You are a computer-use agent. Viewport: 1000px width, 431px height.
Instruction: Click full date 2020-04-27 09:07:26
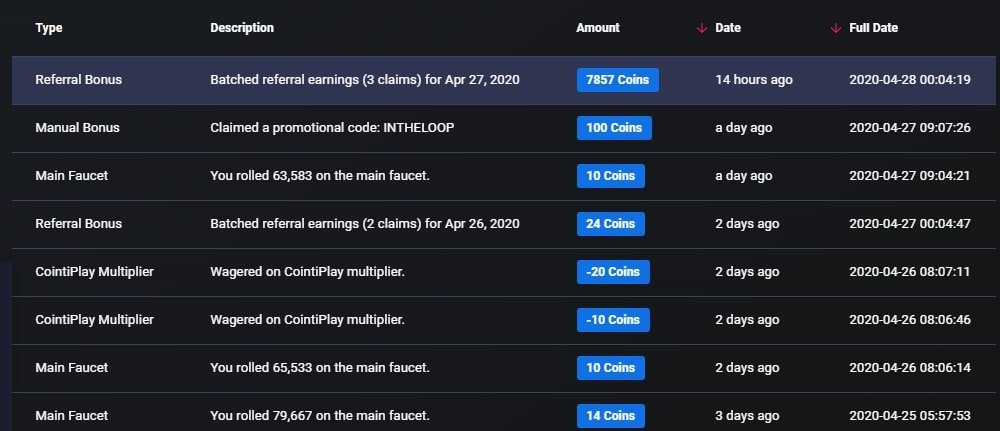click(x=910, y=128)
